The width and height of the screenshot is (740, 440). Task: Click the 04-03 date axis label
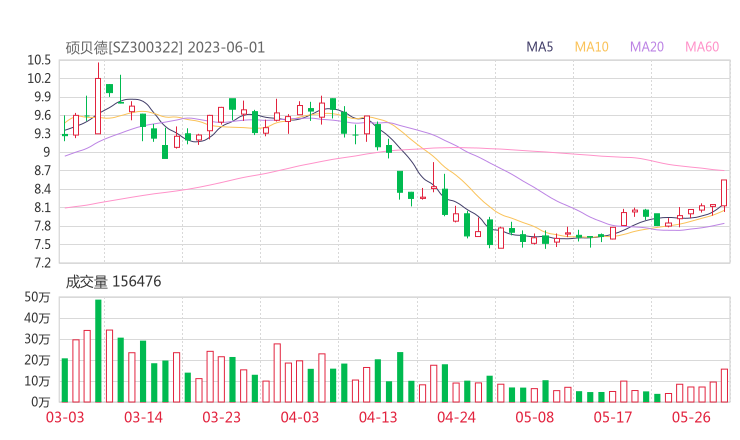pos(300,417)
